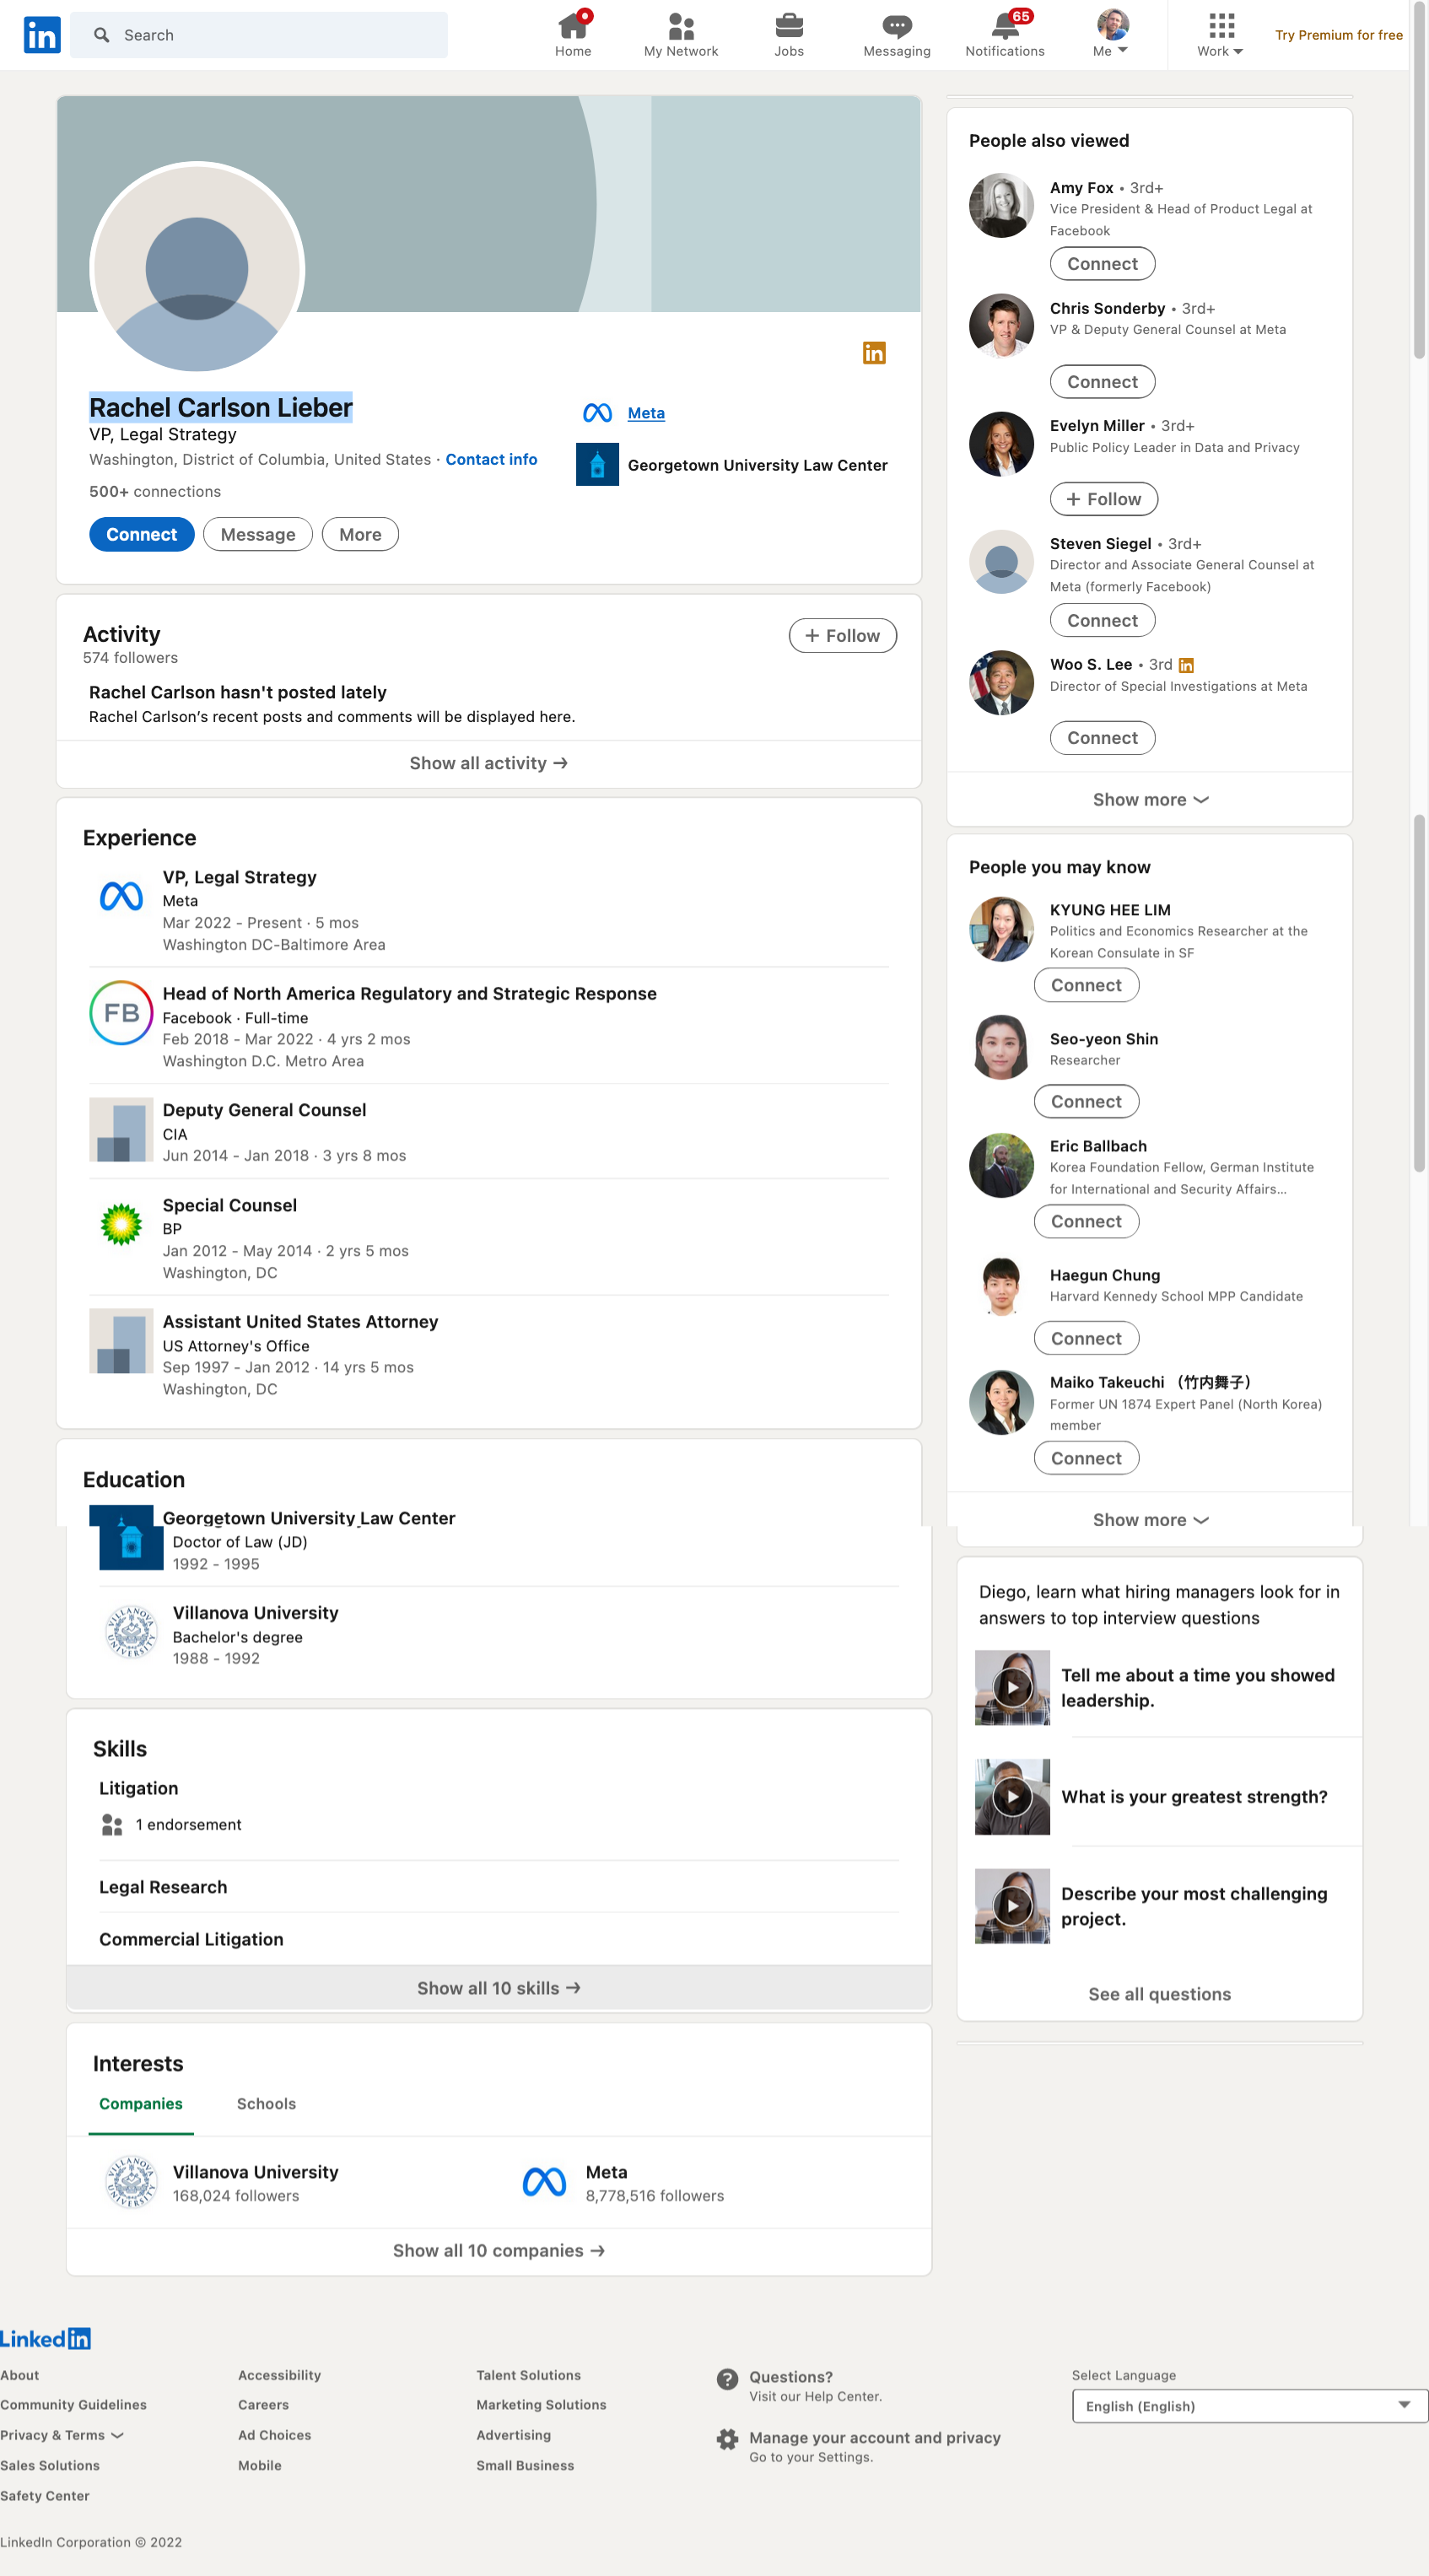This screenshot has height=2576, width=1429.
Task: Select the Companies interests tab
Action: coord(141,2105)
